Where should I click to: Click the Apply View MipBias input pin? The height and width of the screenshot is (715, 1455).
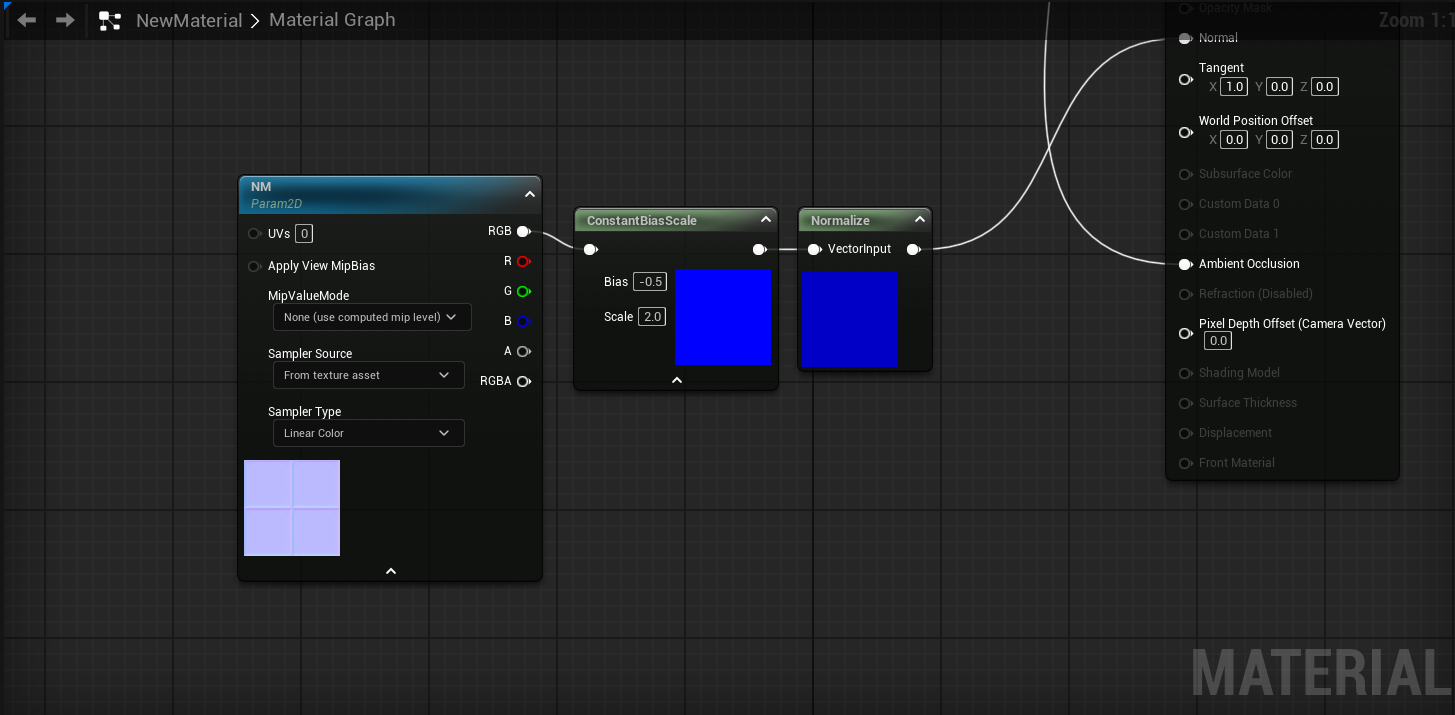(255, 266)
